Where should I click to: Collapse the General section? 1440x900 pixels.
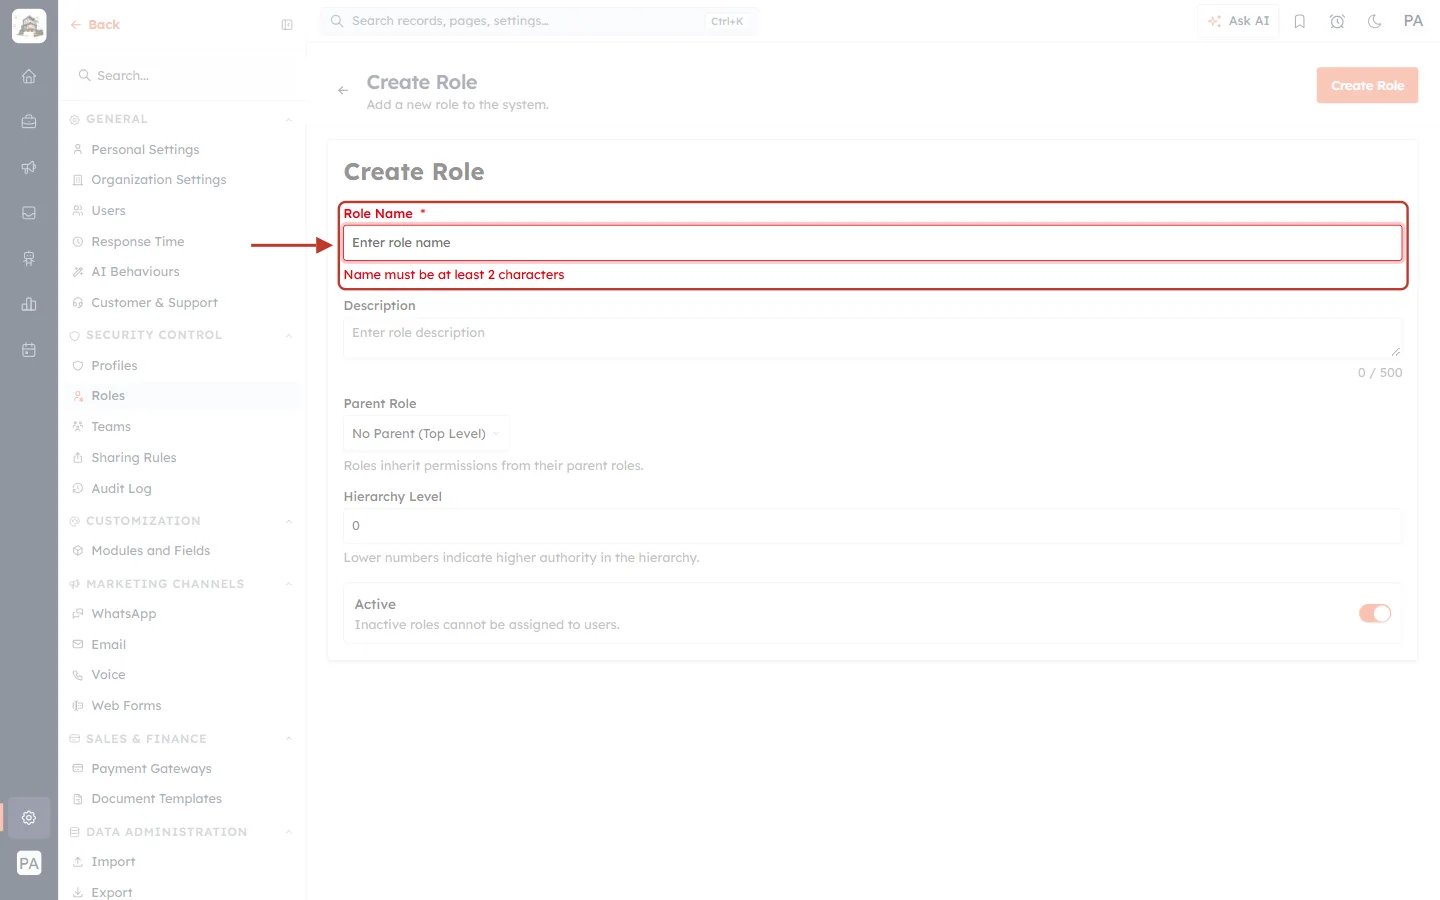[x=288, y=120]
